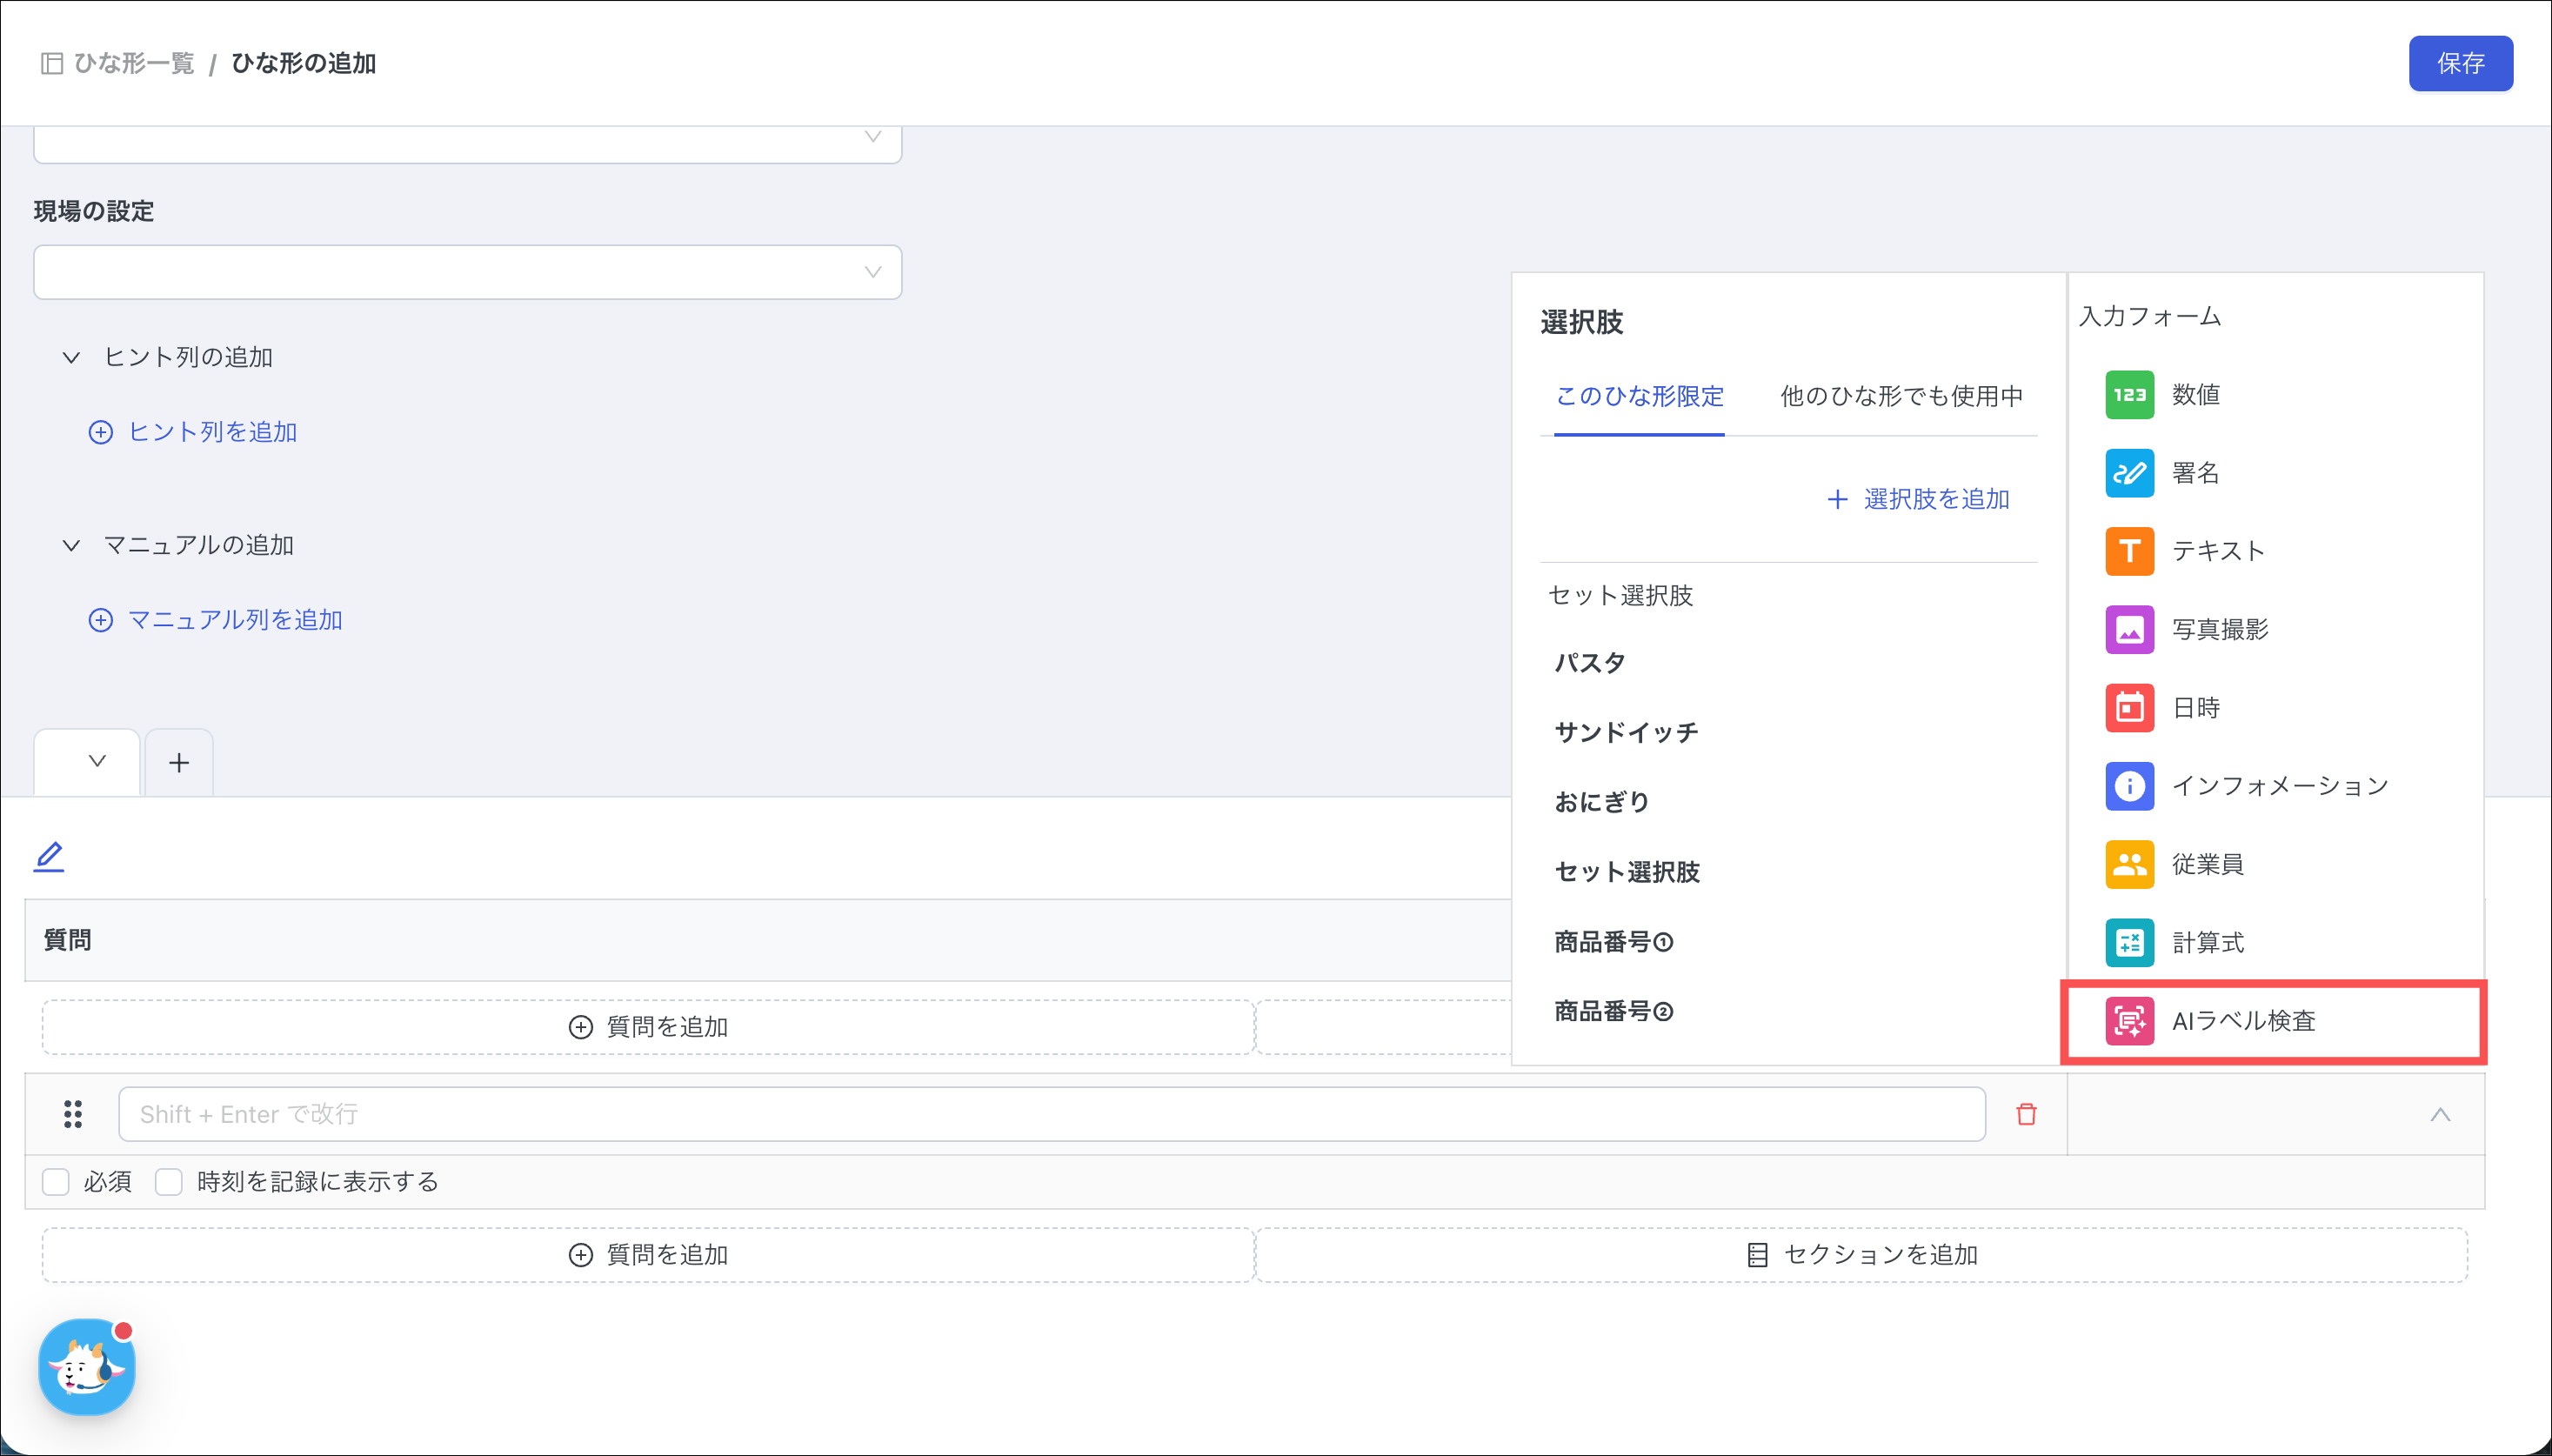Click the 保存 save button

pos(2459,64)
